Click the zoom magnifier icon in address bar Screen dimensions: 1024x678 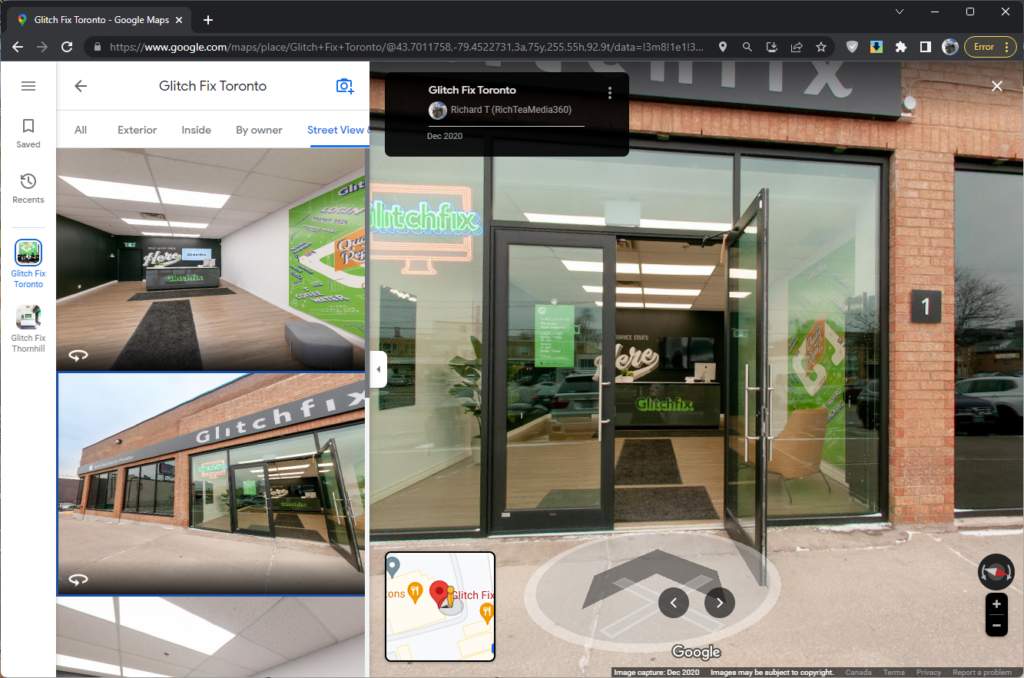(747, 47)
